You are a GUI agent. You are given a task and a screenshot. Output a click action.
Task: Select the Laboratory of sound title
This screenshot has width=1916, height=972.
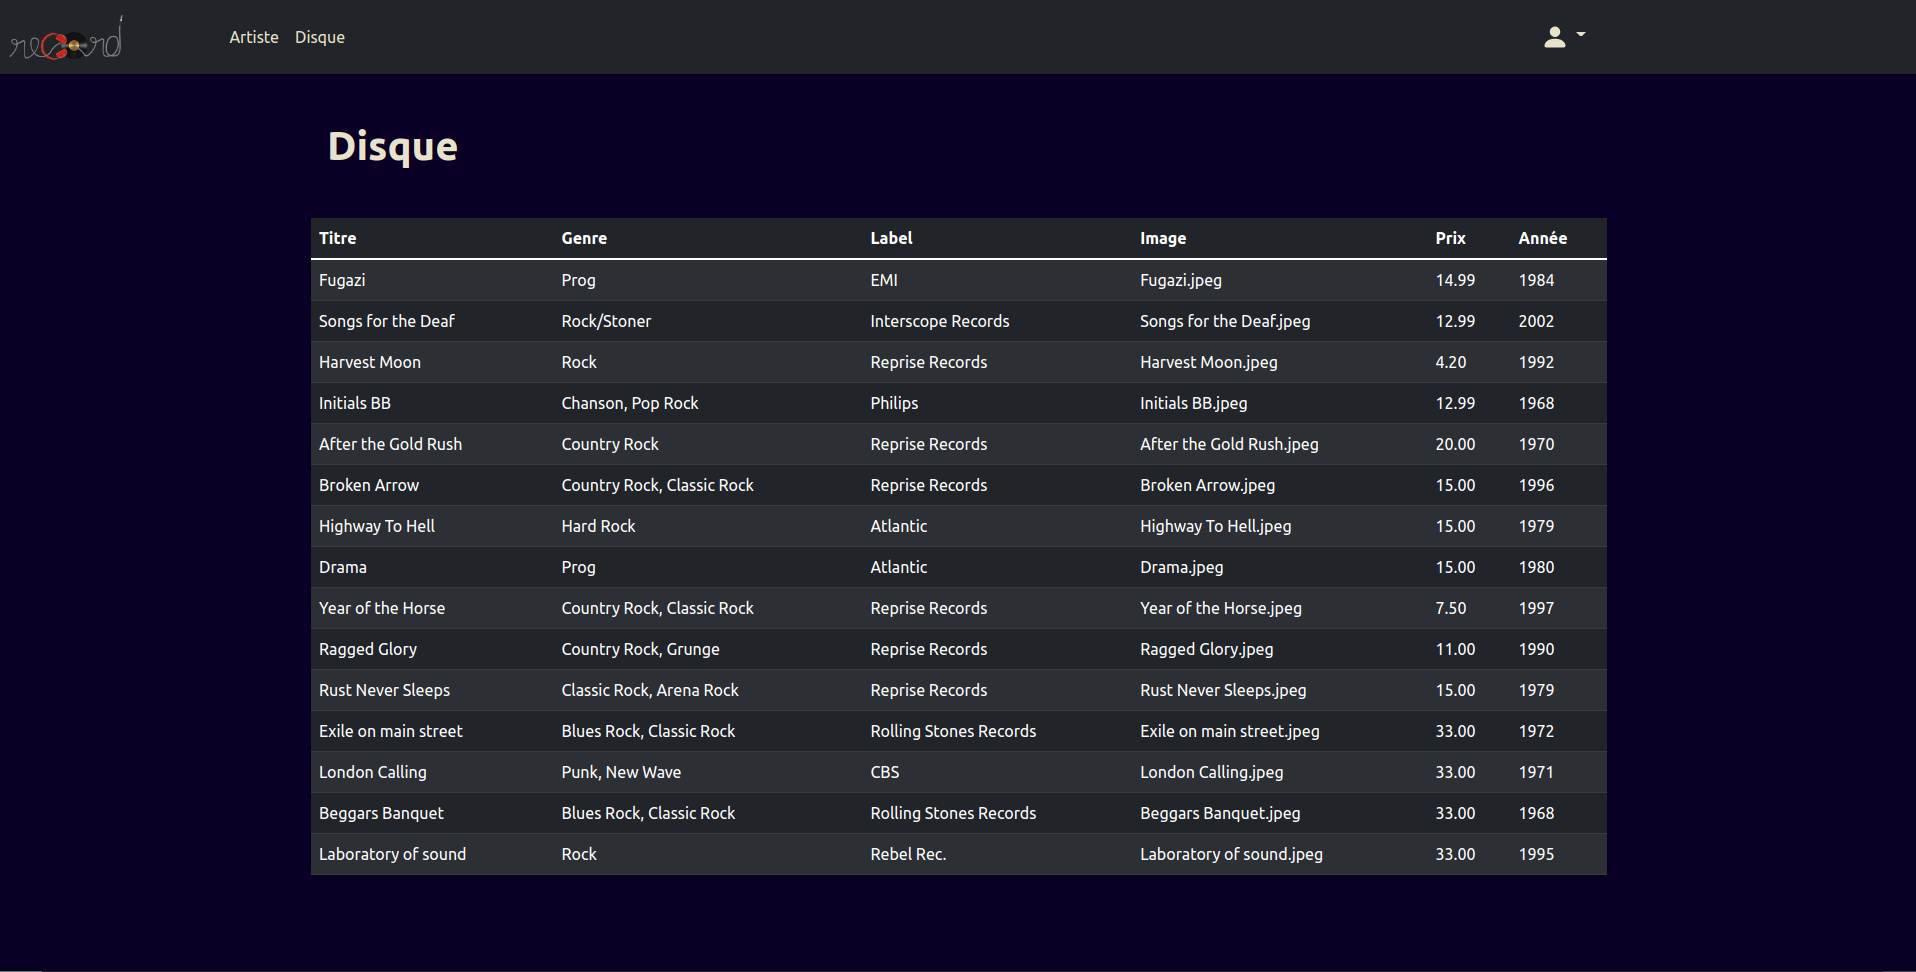[x=392, y=854]
